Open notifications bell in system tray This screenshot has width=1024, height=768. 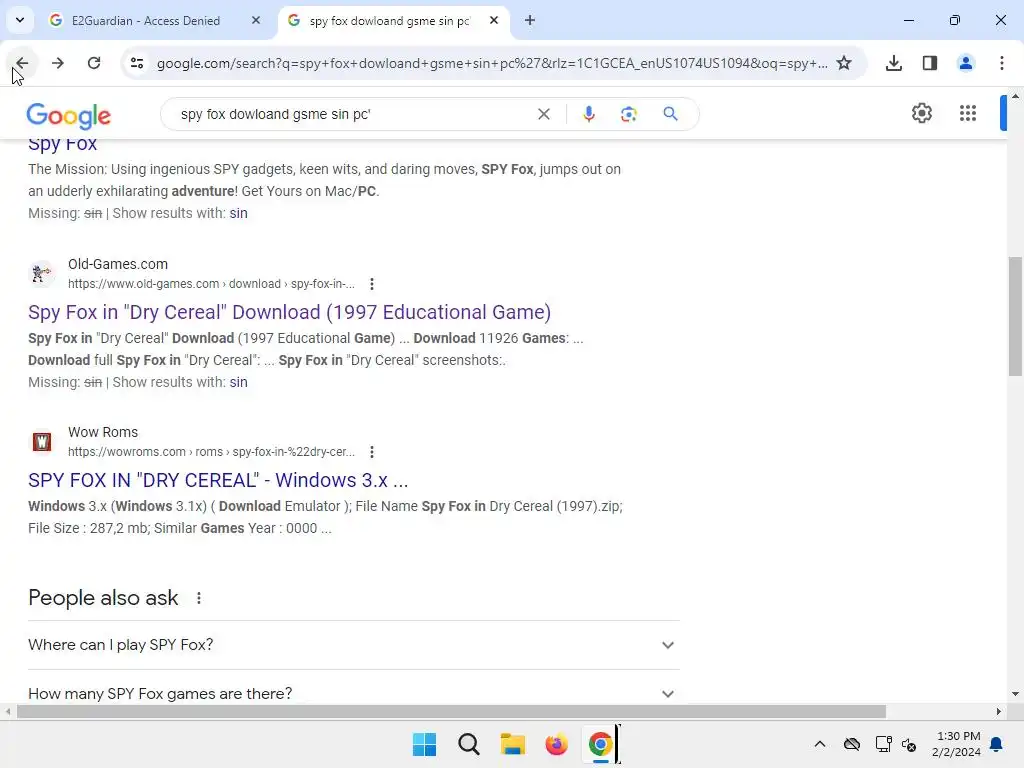pos(996,744)
